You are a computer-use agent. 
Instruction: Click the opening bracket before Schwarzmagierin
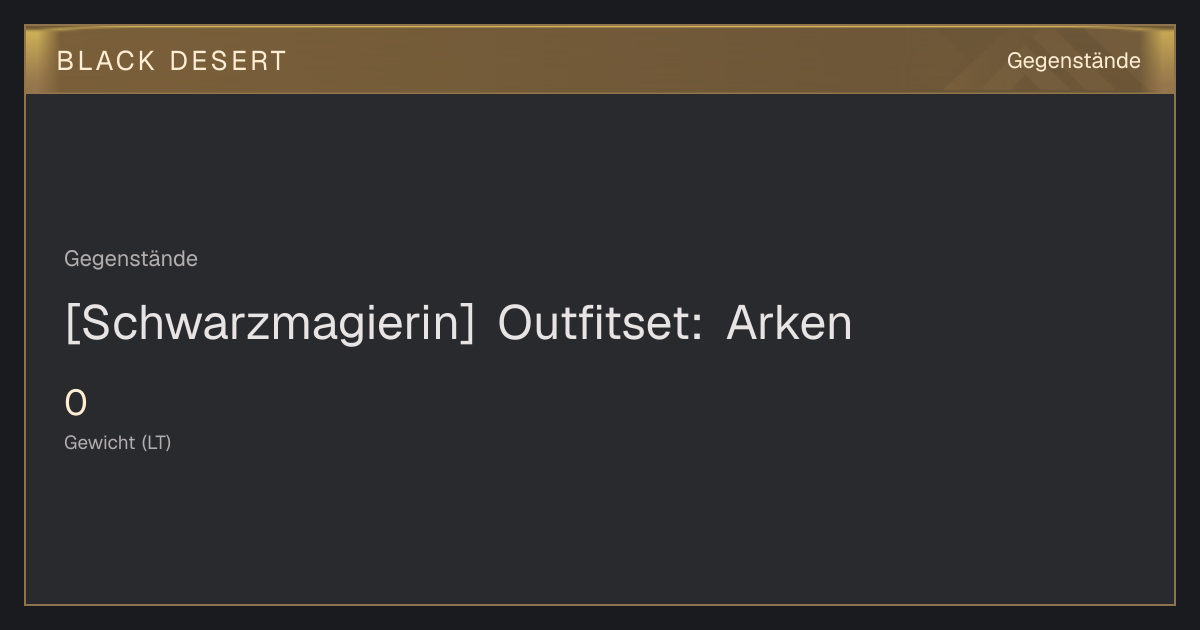[72, 324]
